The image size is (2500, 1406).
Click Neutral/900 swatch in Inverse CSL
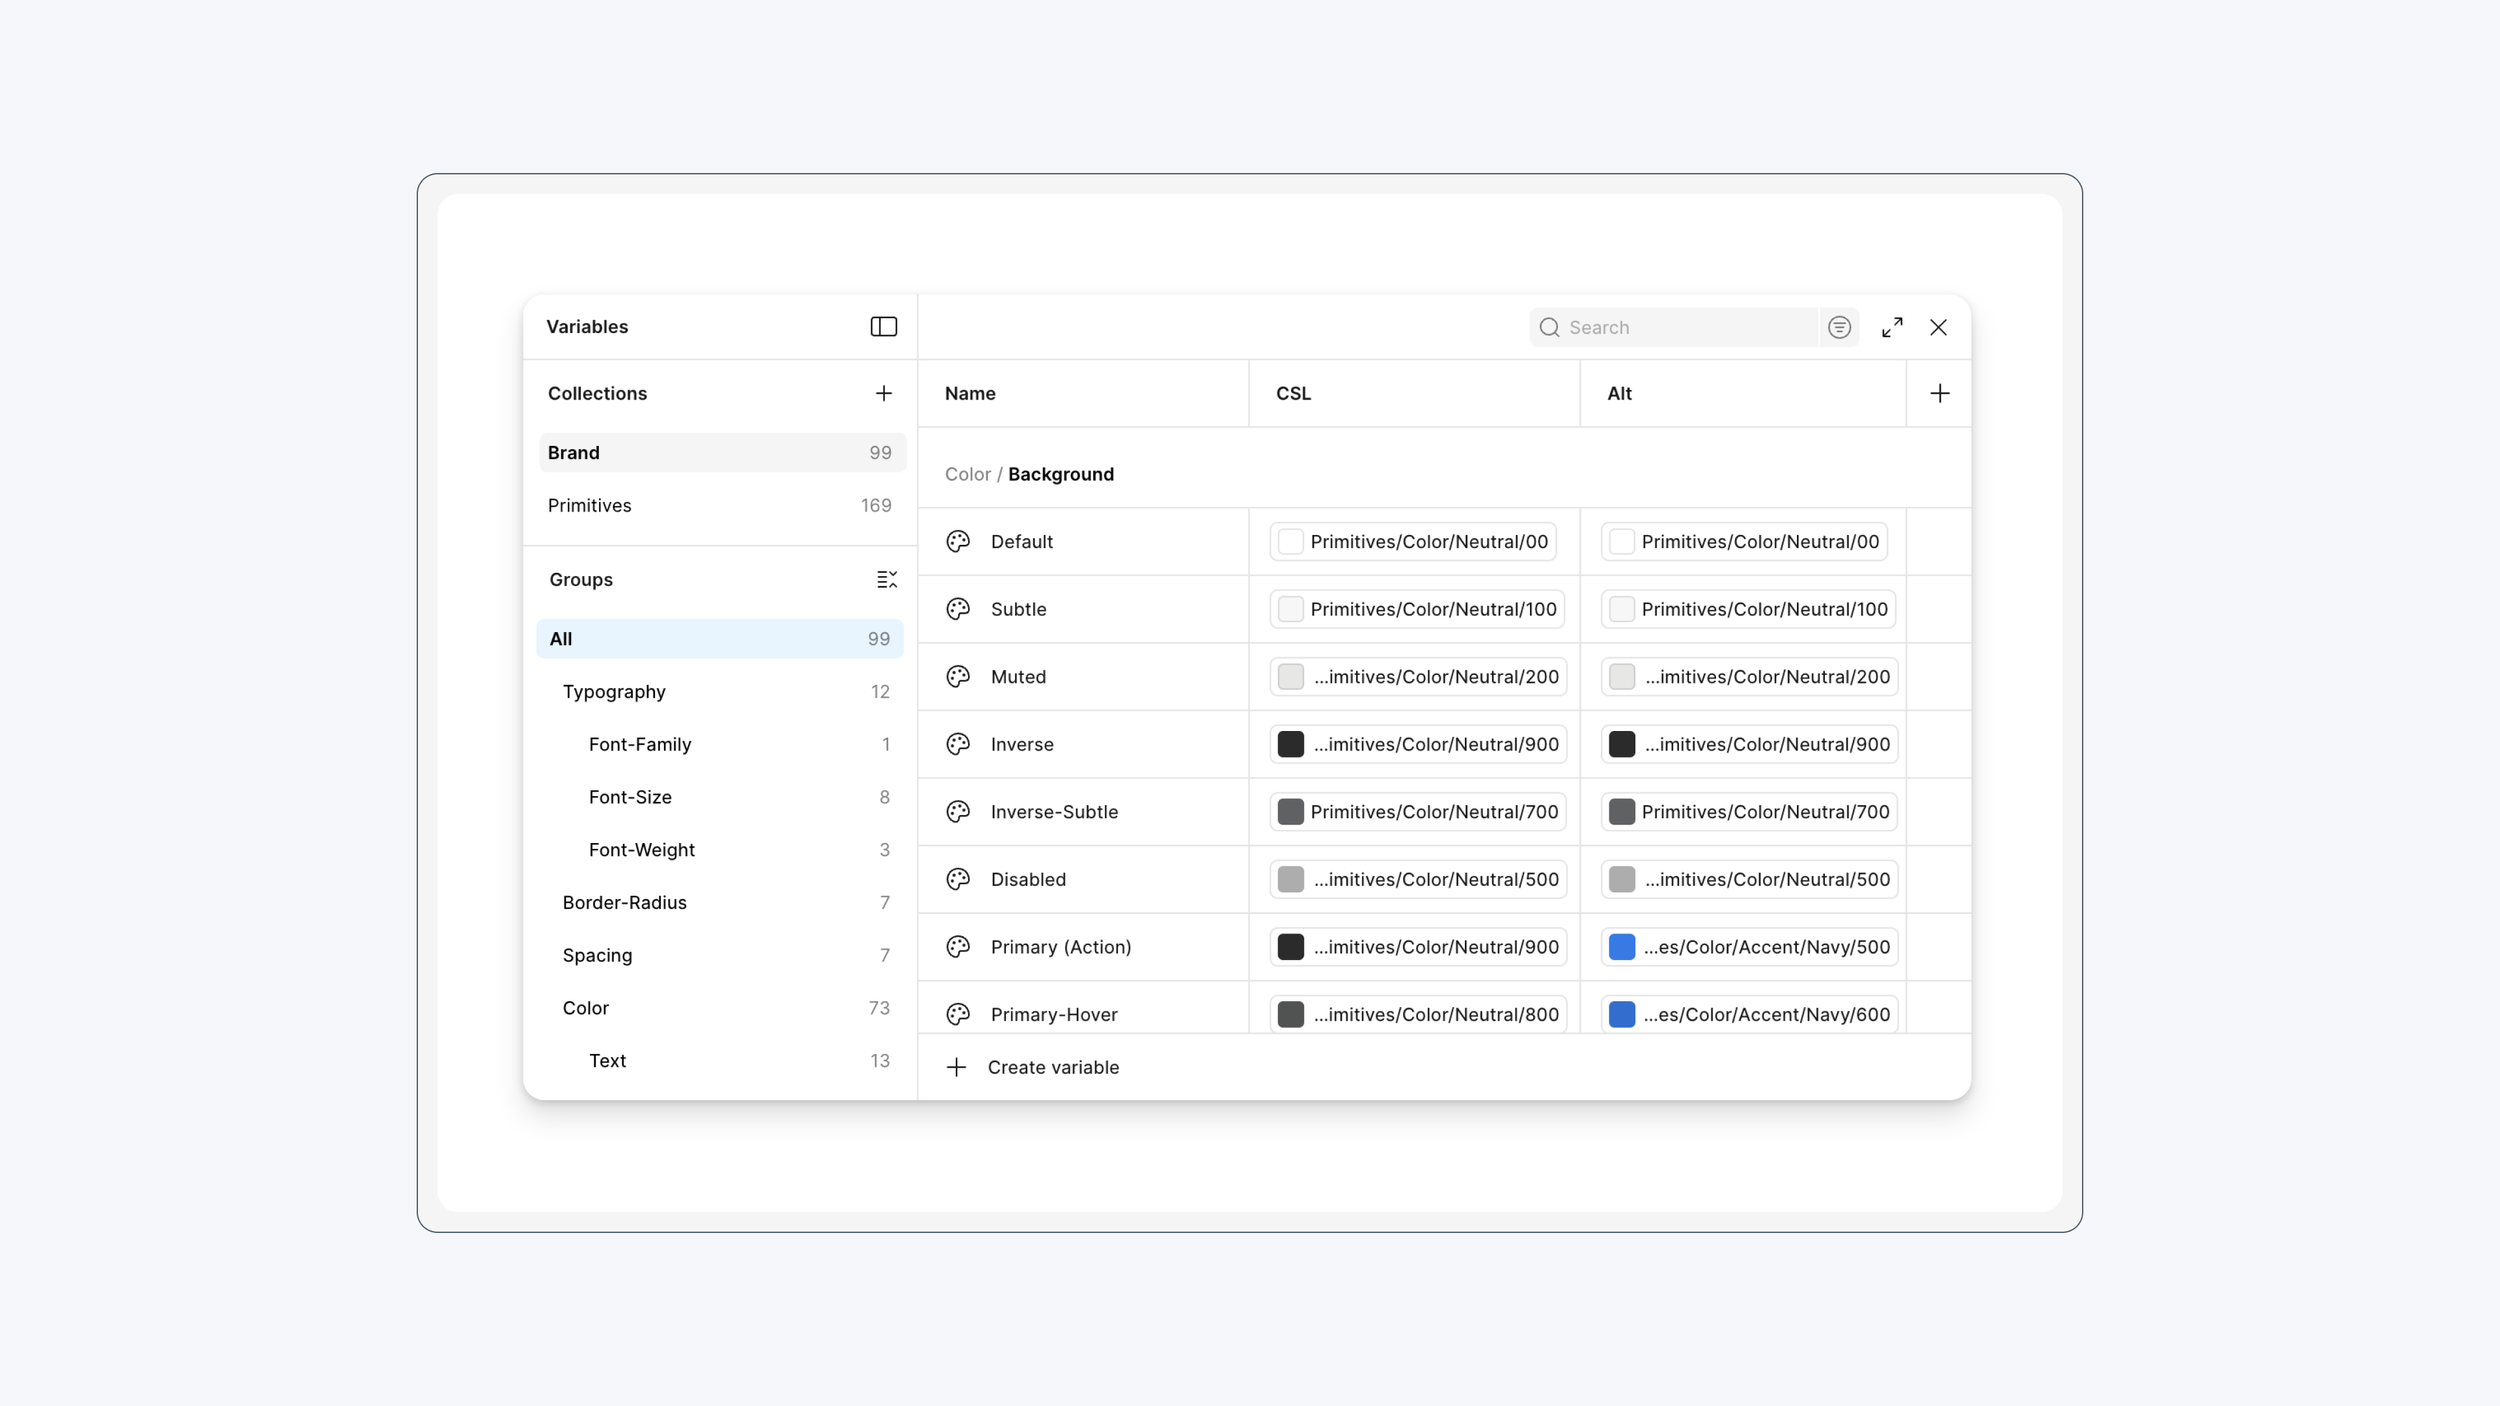click(1290, 744)
